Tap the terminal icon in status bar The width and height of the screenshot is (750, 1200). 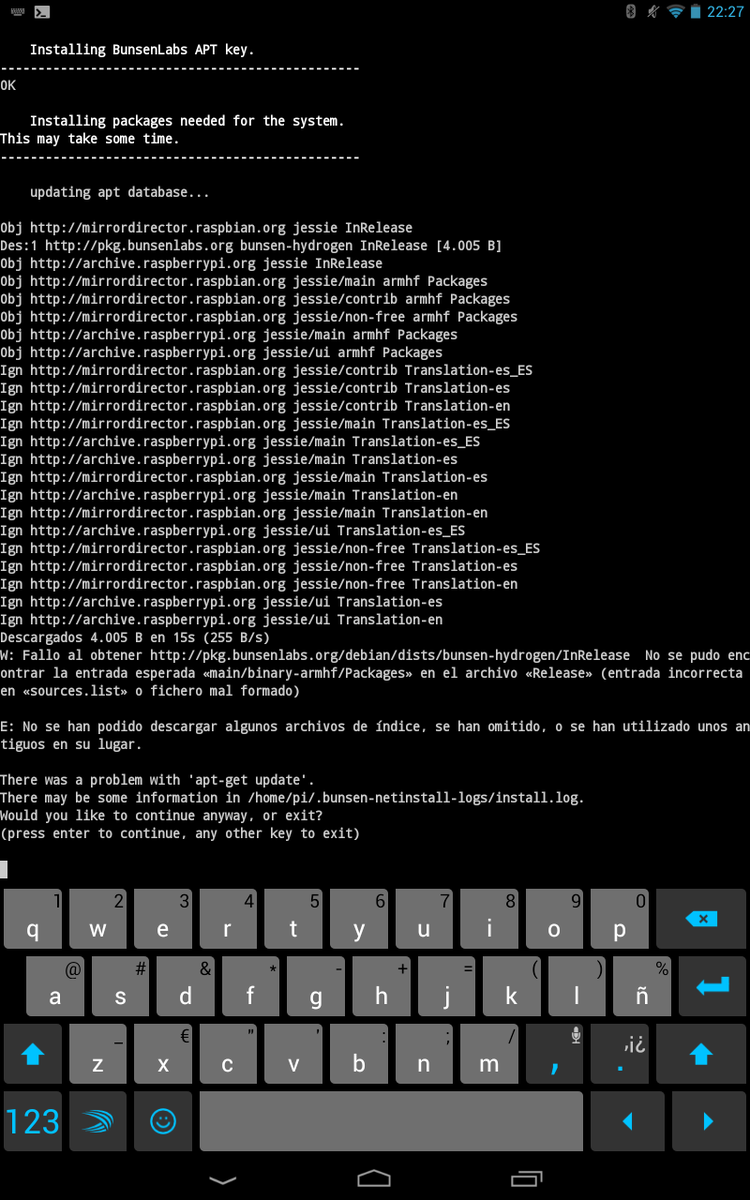[x=41, y=12]
